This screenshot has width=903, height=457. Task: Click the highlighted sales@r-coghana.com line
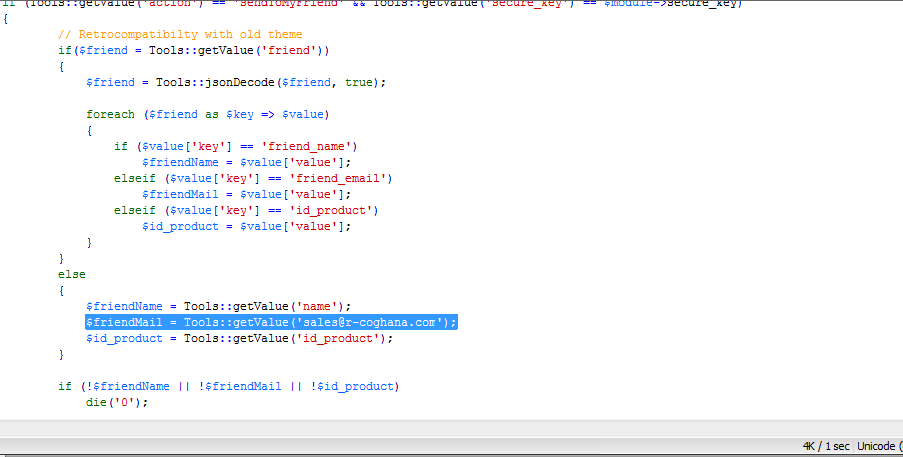[x=271, y=322]
